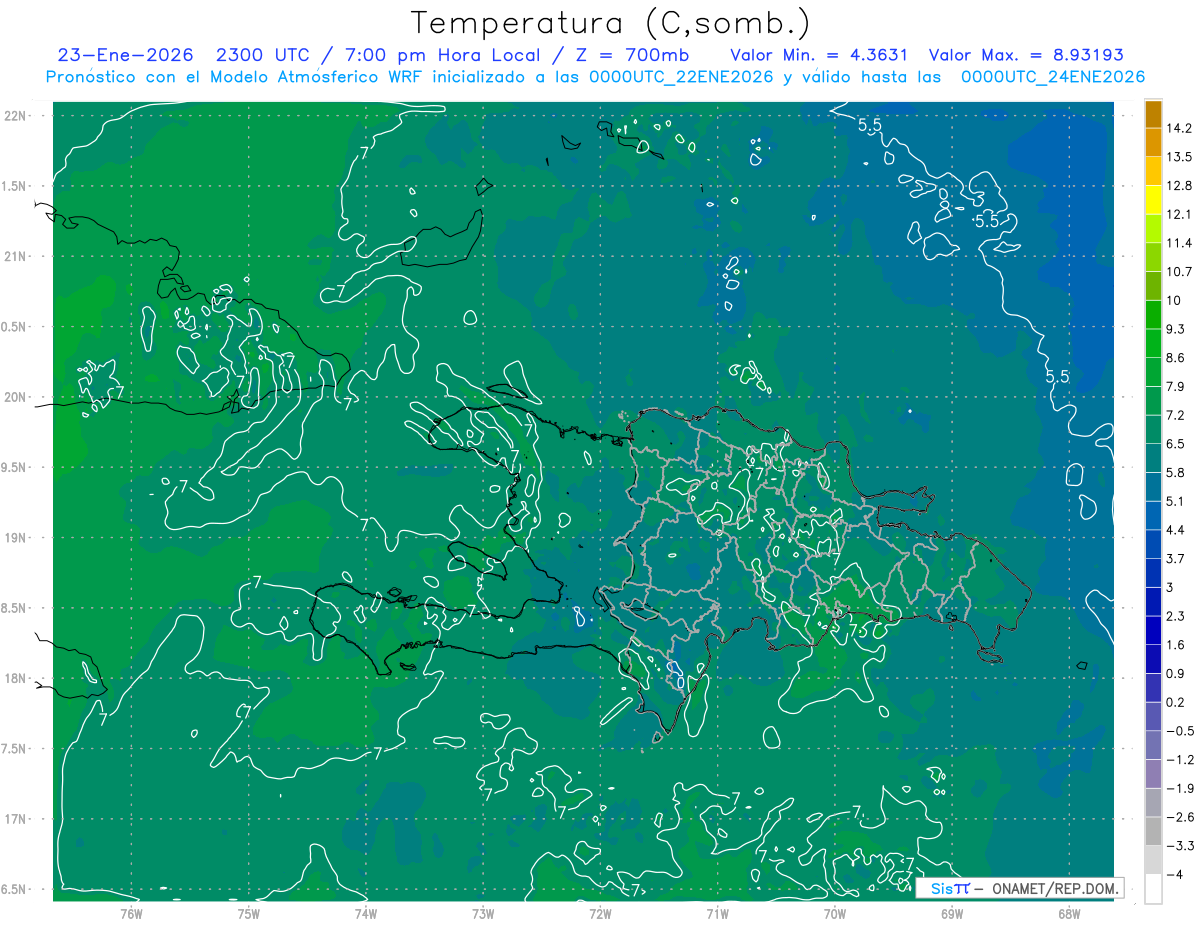Click the "76W" longitude axis label
1200x927 pixels.
[132, 913]
